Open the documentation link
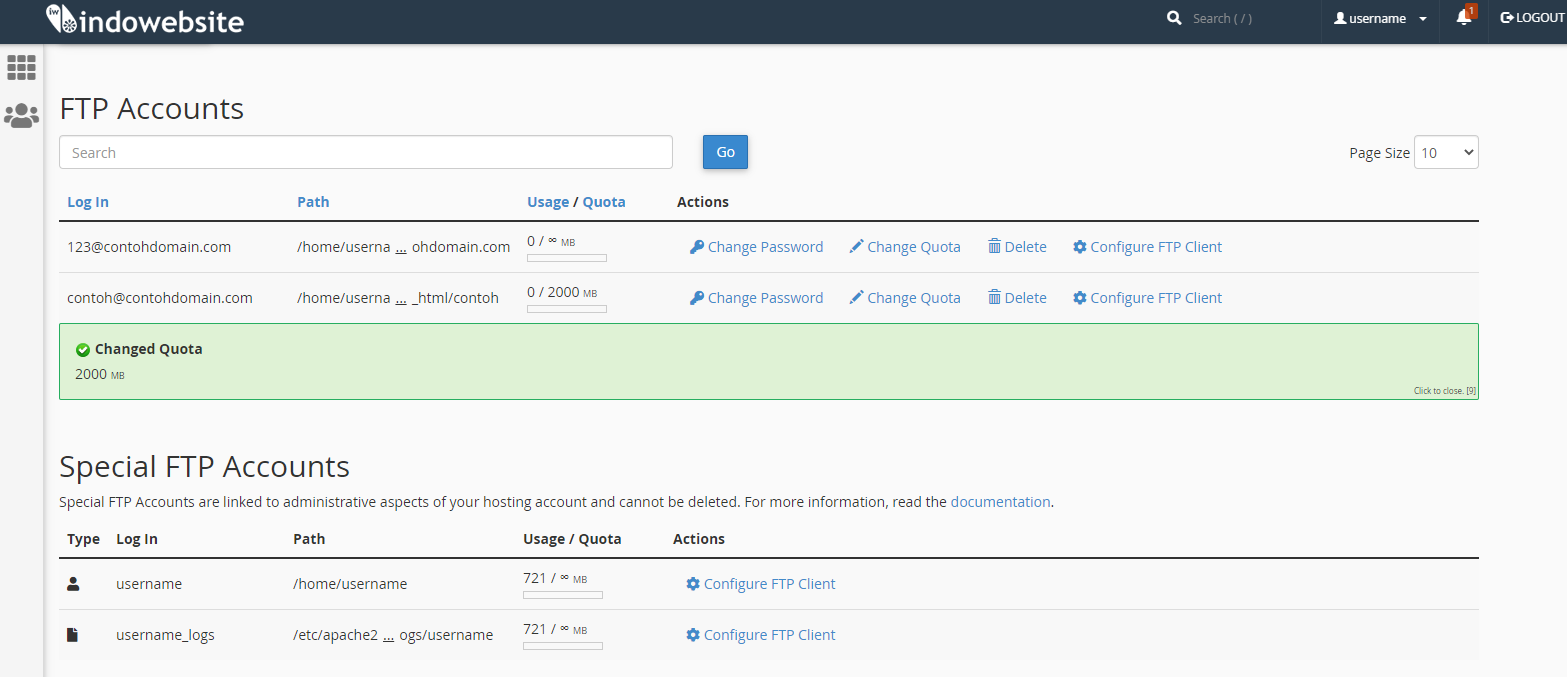The height and width of the screenshot is (677, 1567). click(1000, 502)
